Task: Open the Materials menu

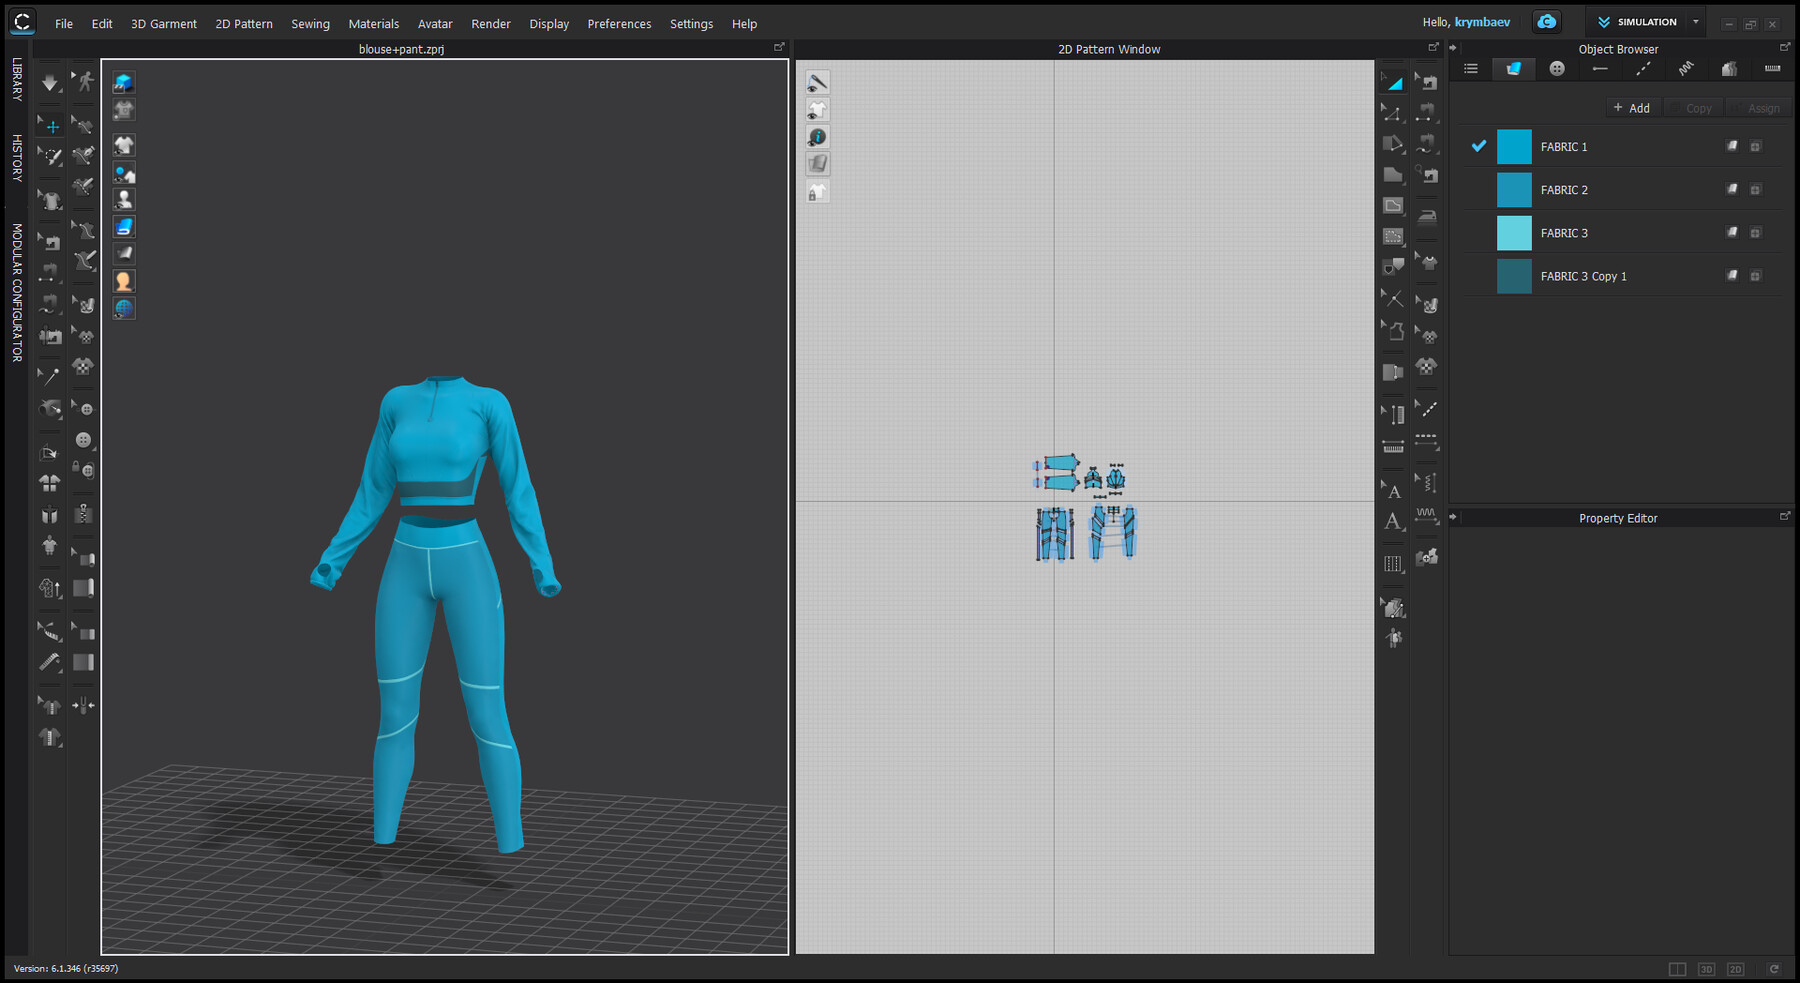Action: [x=374, y=24]
